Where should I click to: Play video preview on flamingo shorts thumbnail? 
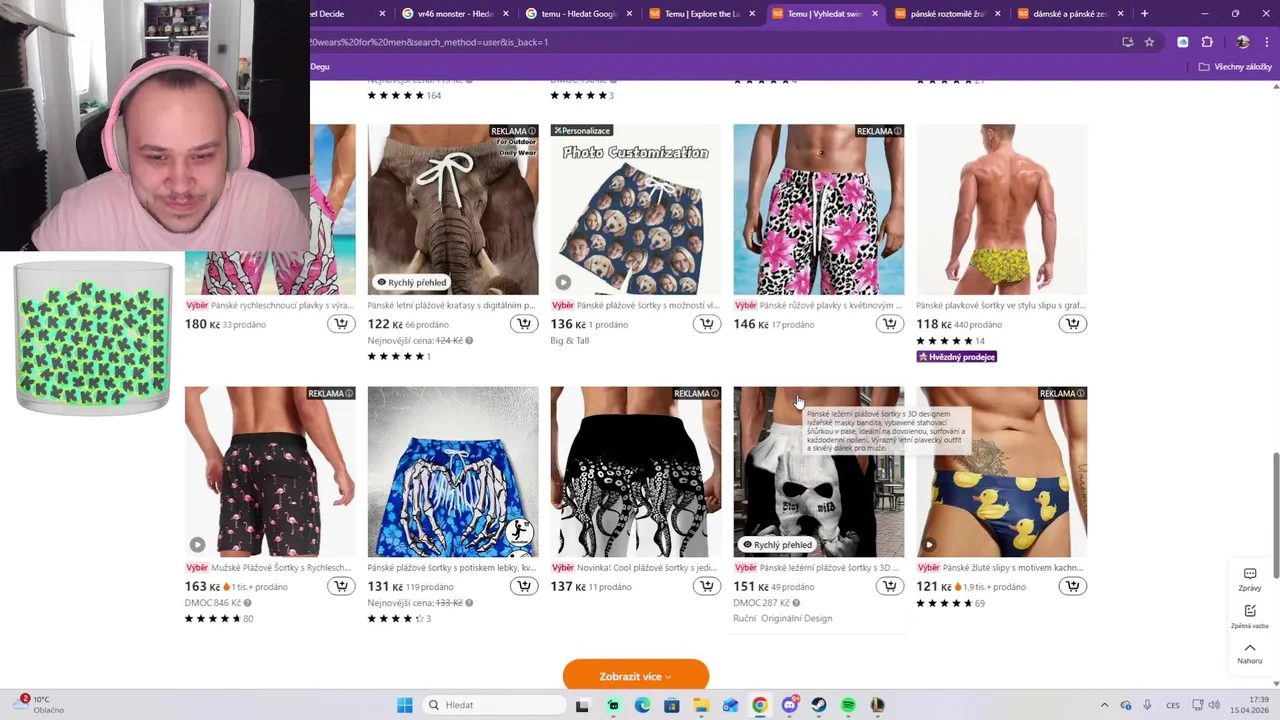click(198, 545)
